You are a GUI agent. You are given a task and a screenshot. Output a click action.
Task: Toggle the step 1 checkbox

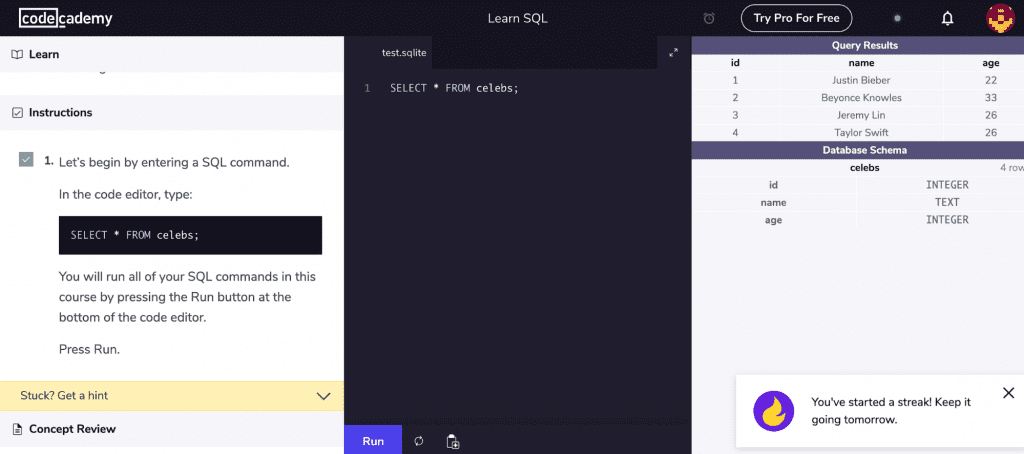[26, 159]
